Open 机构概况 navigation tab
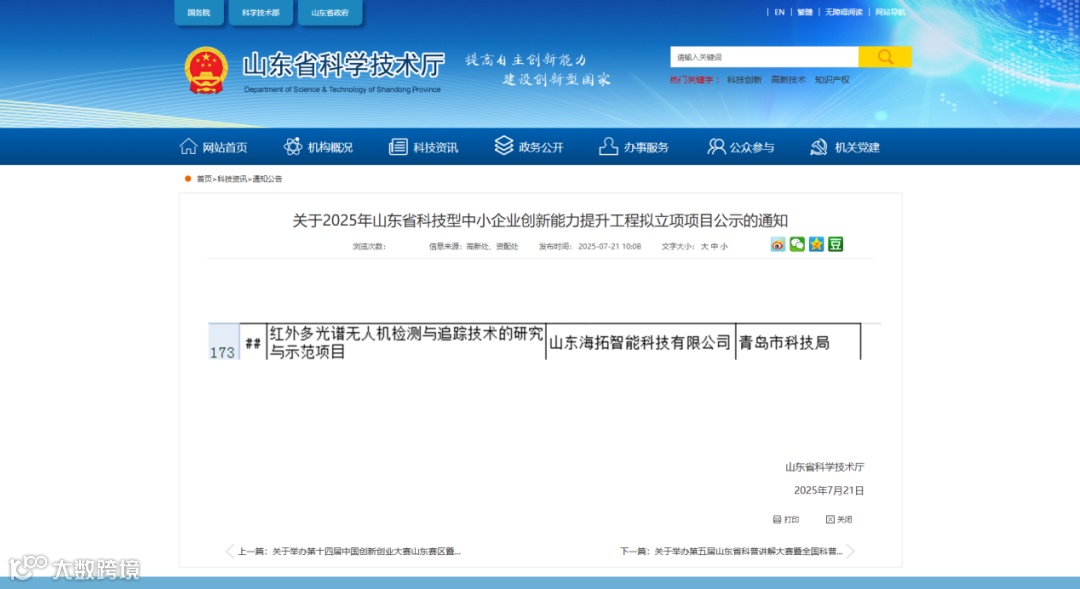 point(318,147)
